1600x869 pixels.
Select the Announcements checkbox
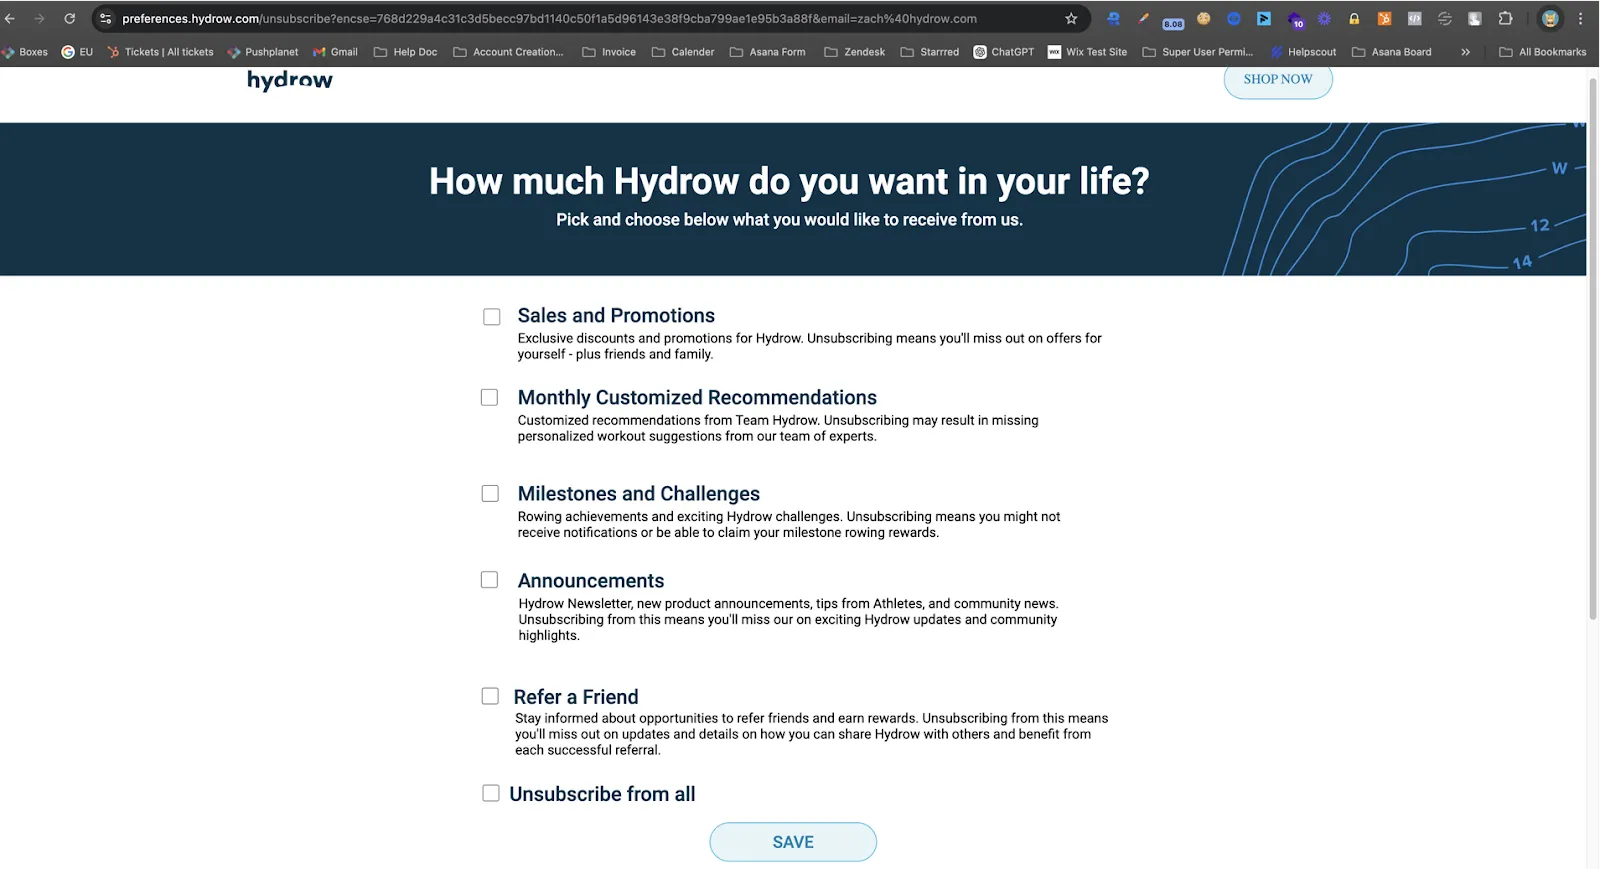click(x=489, y=580)
